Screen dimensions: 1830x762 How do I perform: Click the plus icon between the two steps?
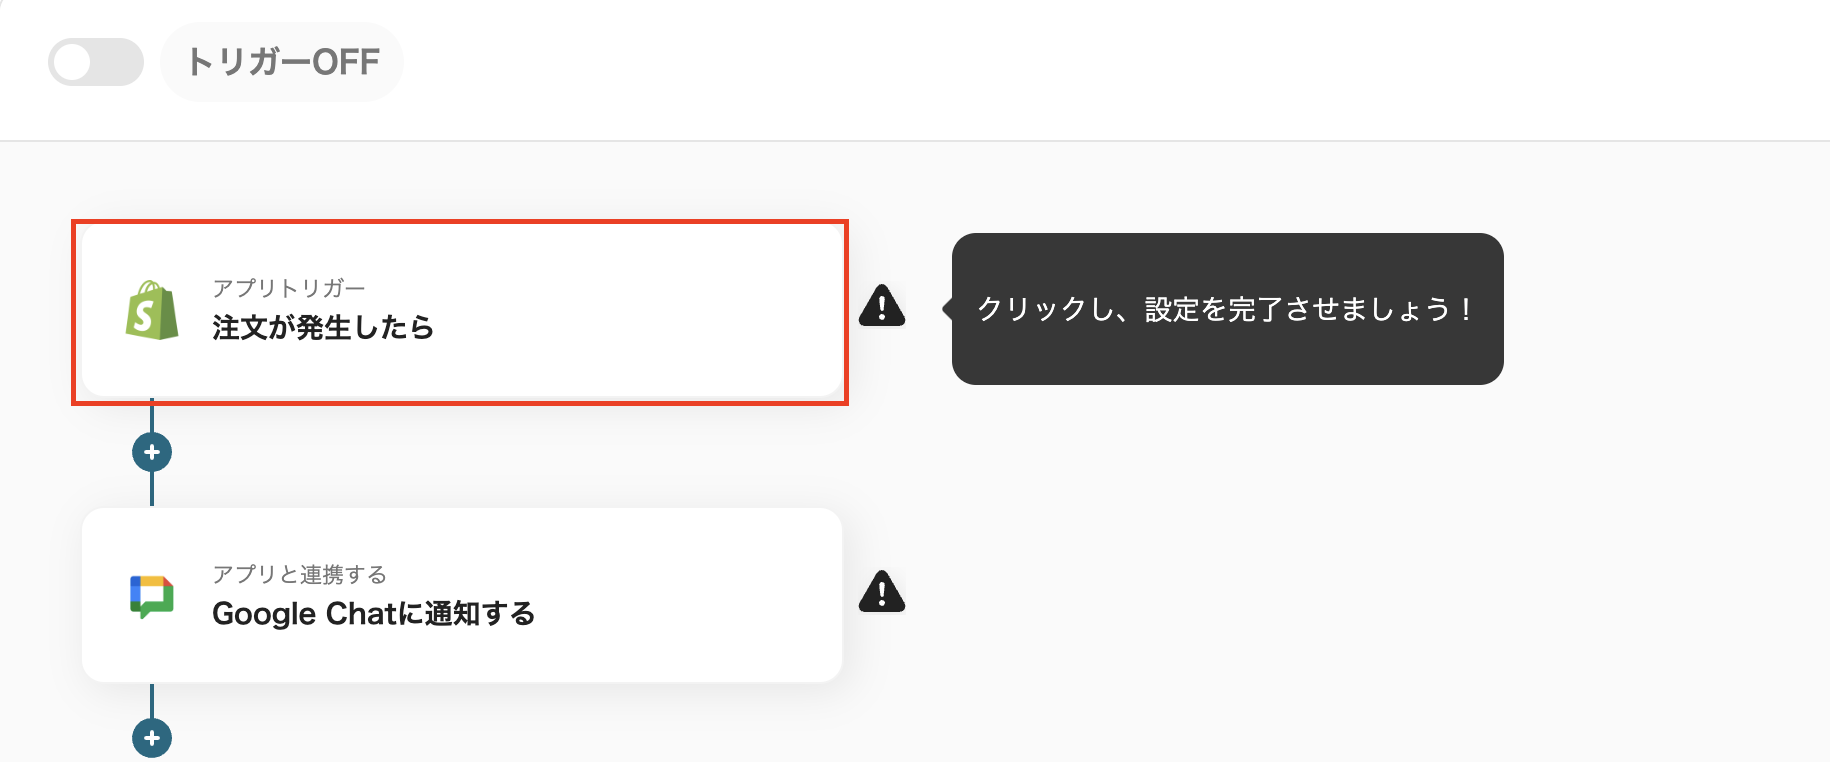pyautogui.click(x=151, y=452)
